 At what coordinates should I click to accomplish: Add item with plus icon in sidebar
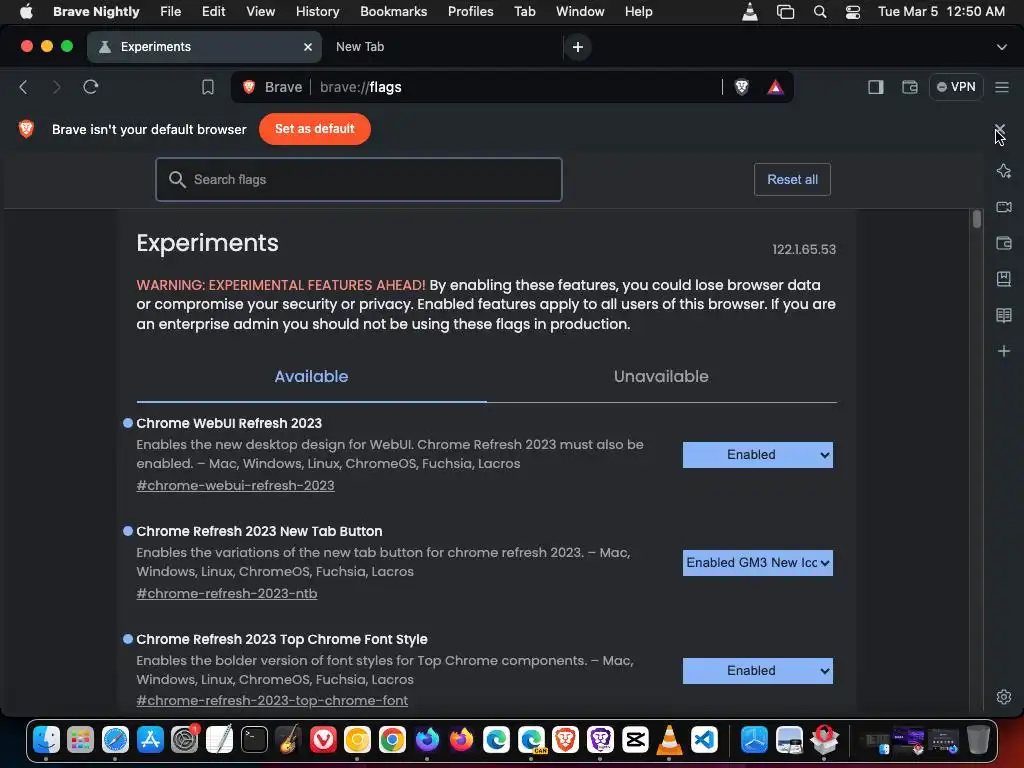pos(1004,351)
